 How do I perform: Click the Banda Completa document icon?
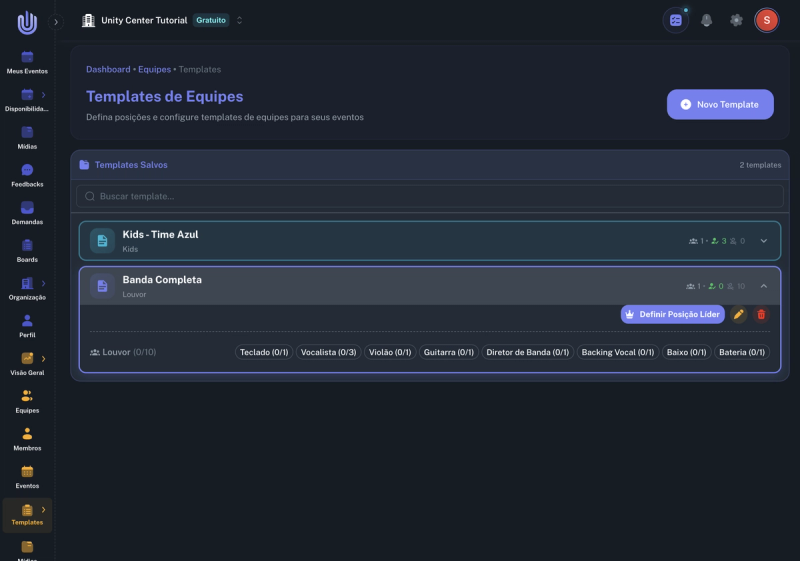[102, 286]
